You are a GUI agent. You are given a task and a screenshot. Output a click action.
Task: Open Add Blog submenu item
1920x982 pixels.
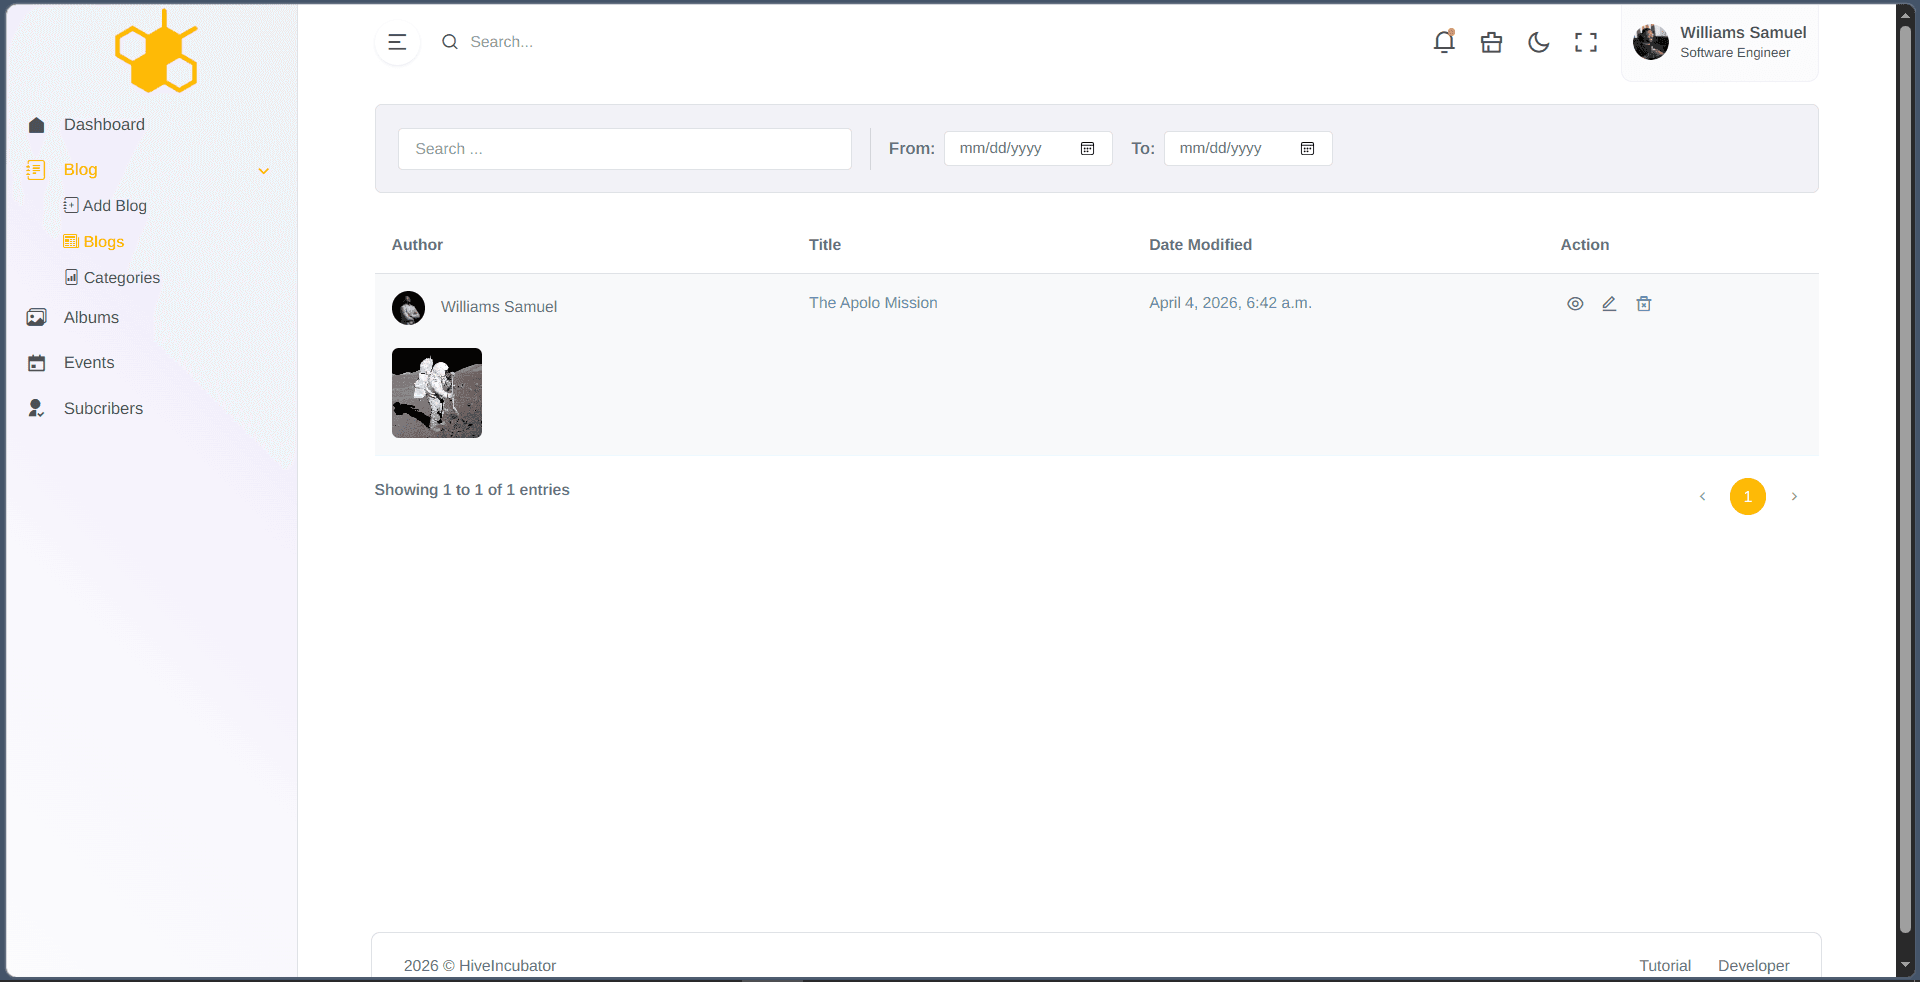coord(105,206)
